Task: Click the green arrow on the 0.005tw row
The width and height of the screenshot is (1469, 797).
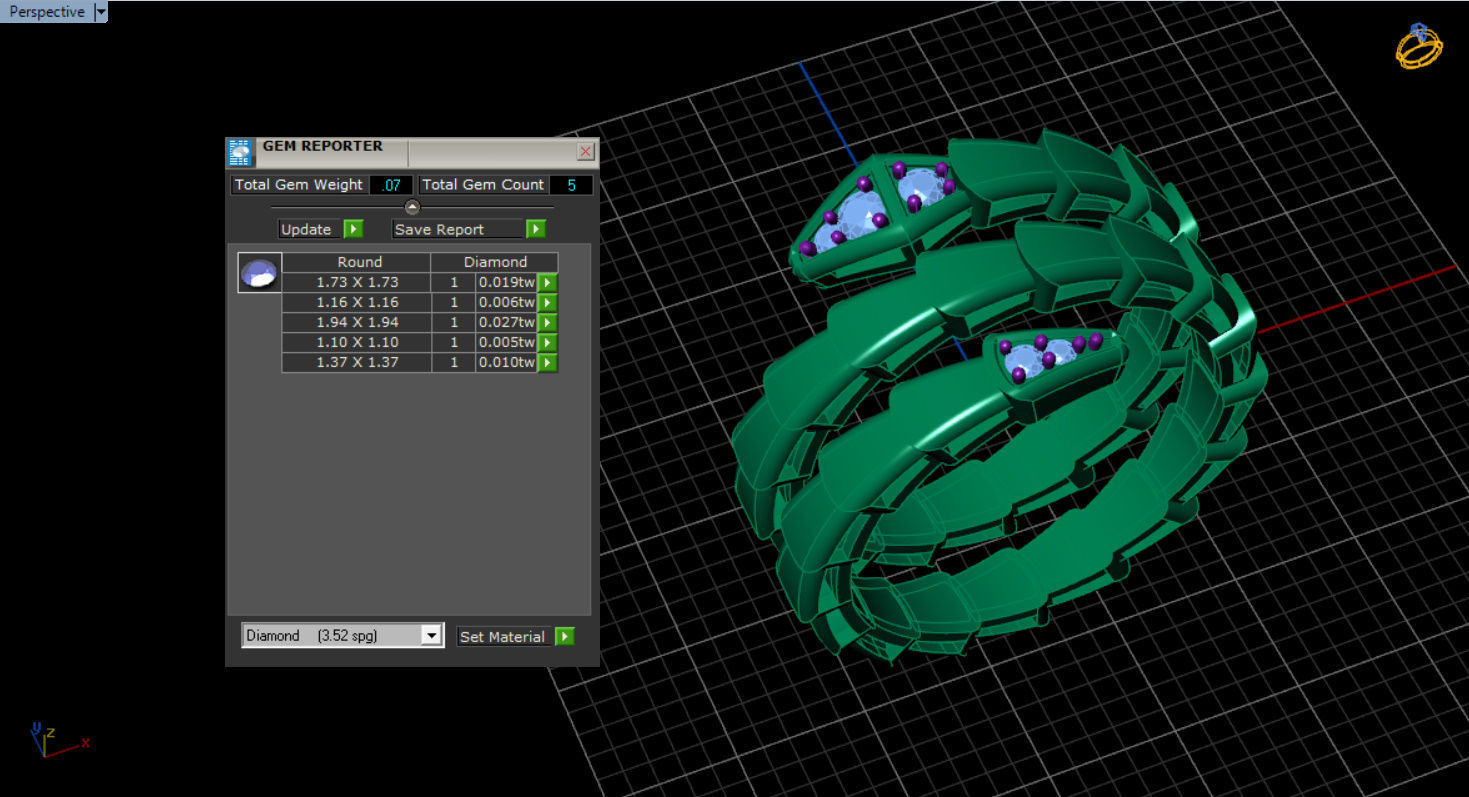Action: tap(547, 342)
